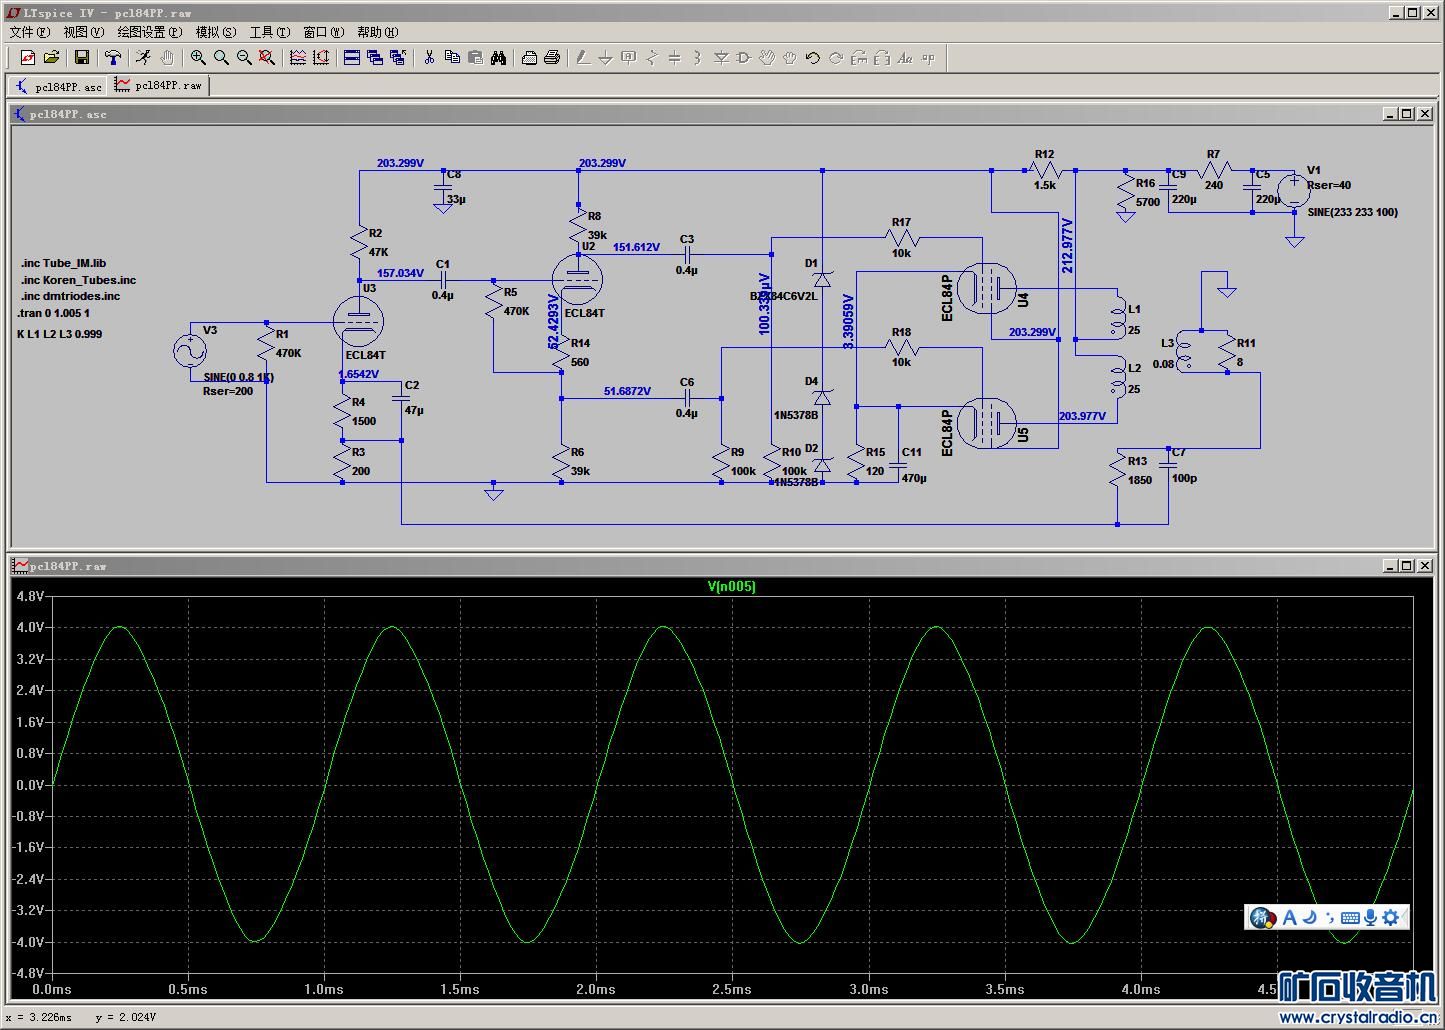Cascade windows using the cascade icon
Screen dimensions: 1445x1030
tap(375, 58)
